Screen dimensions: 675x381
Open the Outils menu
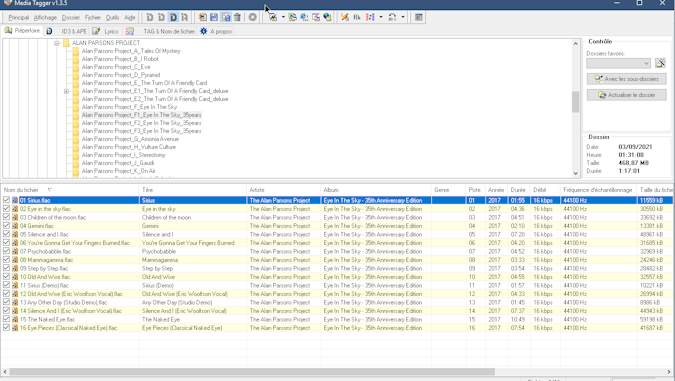pos(112,18)
